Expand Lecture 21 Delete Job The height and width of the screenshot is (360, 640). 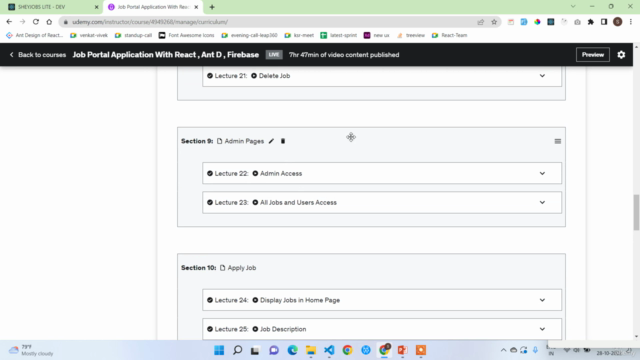pos(542,76)
